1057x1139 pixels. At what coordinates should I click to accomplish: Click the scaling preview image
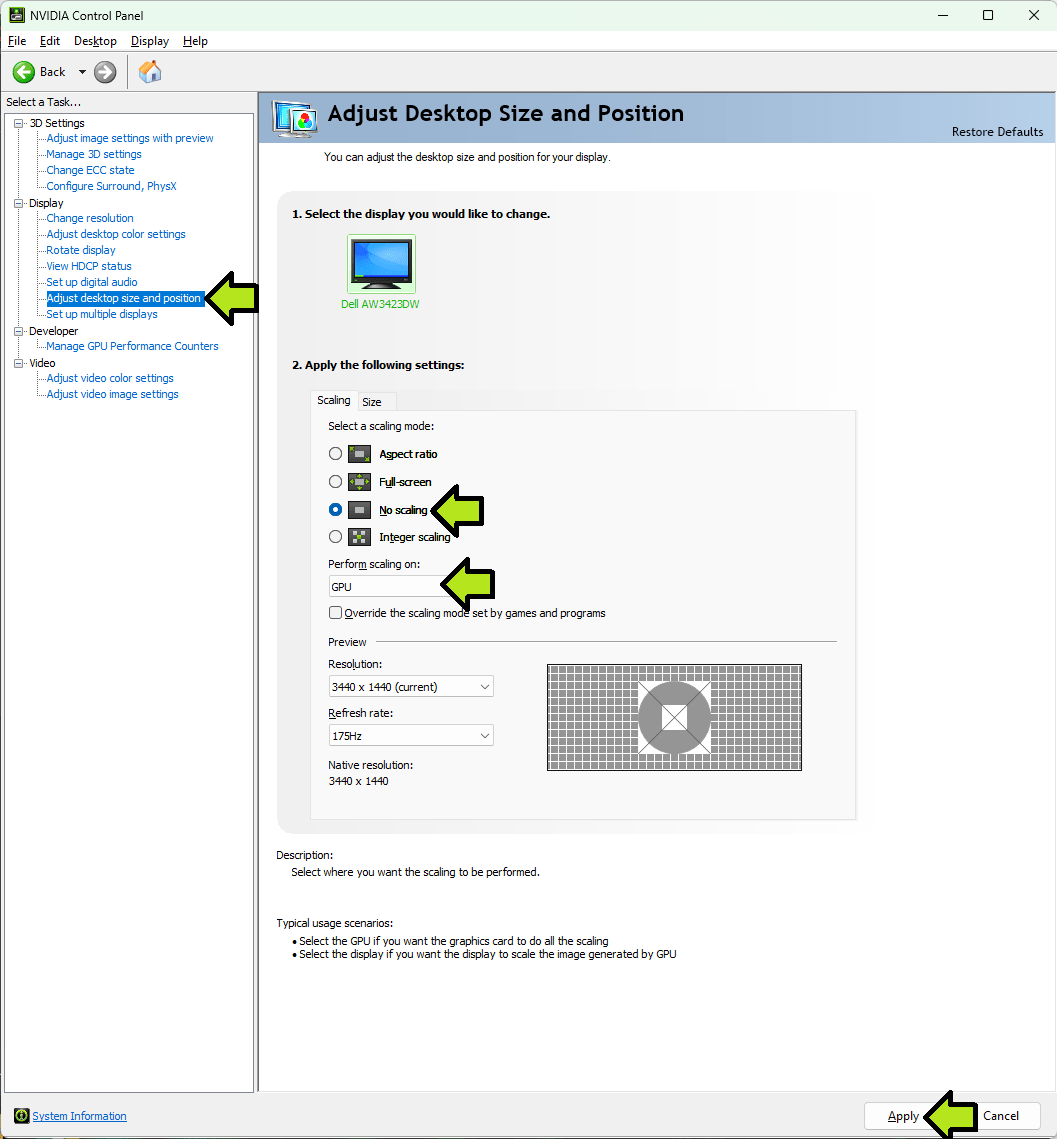[x=674, y=718]
